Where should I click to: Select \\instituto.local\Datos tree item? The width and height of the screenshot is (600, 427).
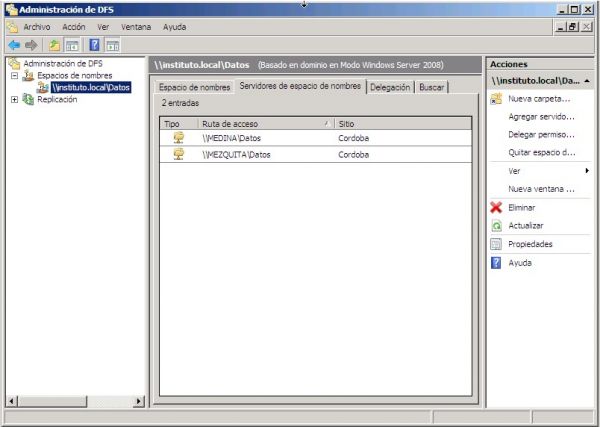pyautogui.click(x=91, y=88)
